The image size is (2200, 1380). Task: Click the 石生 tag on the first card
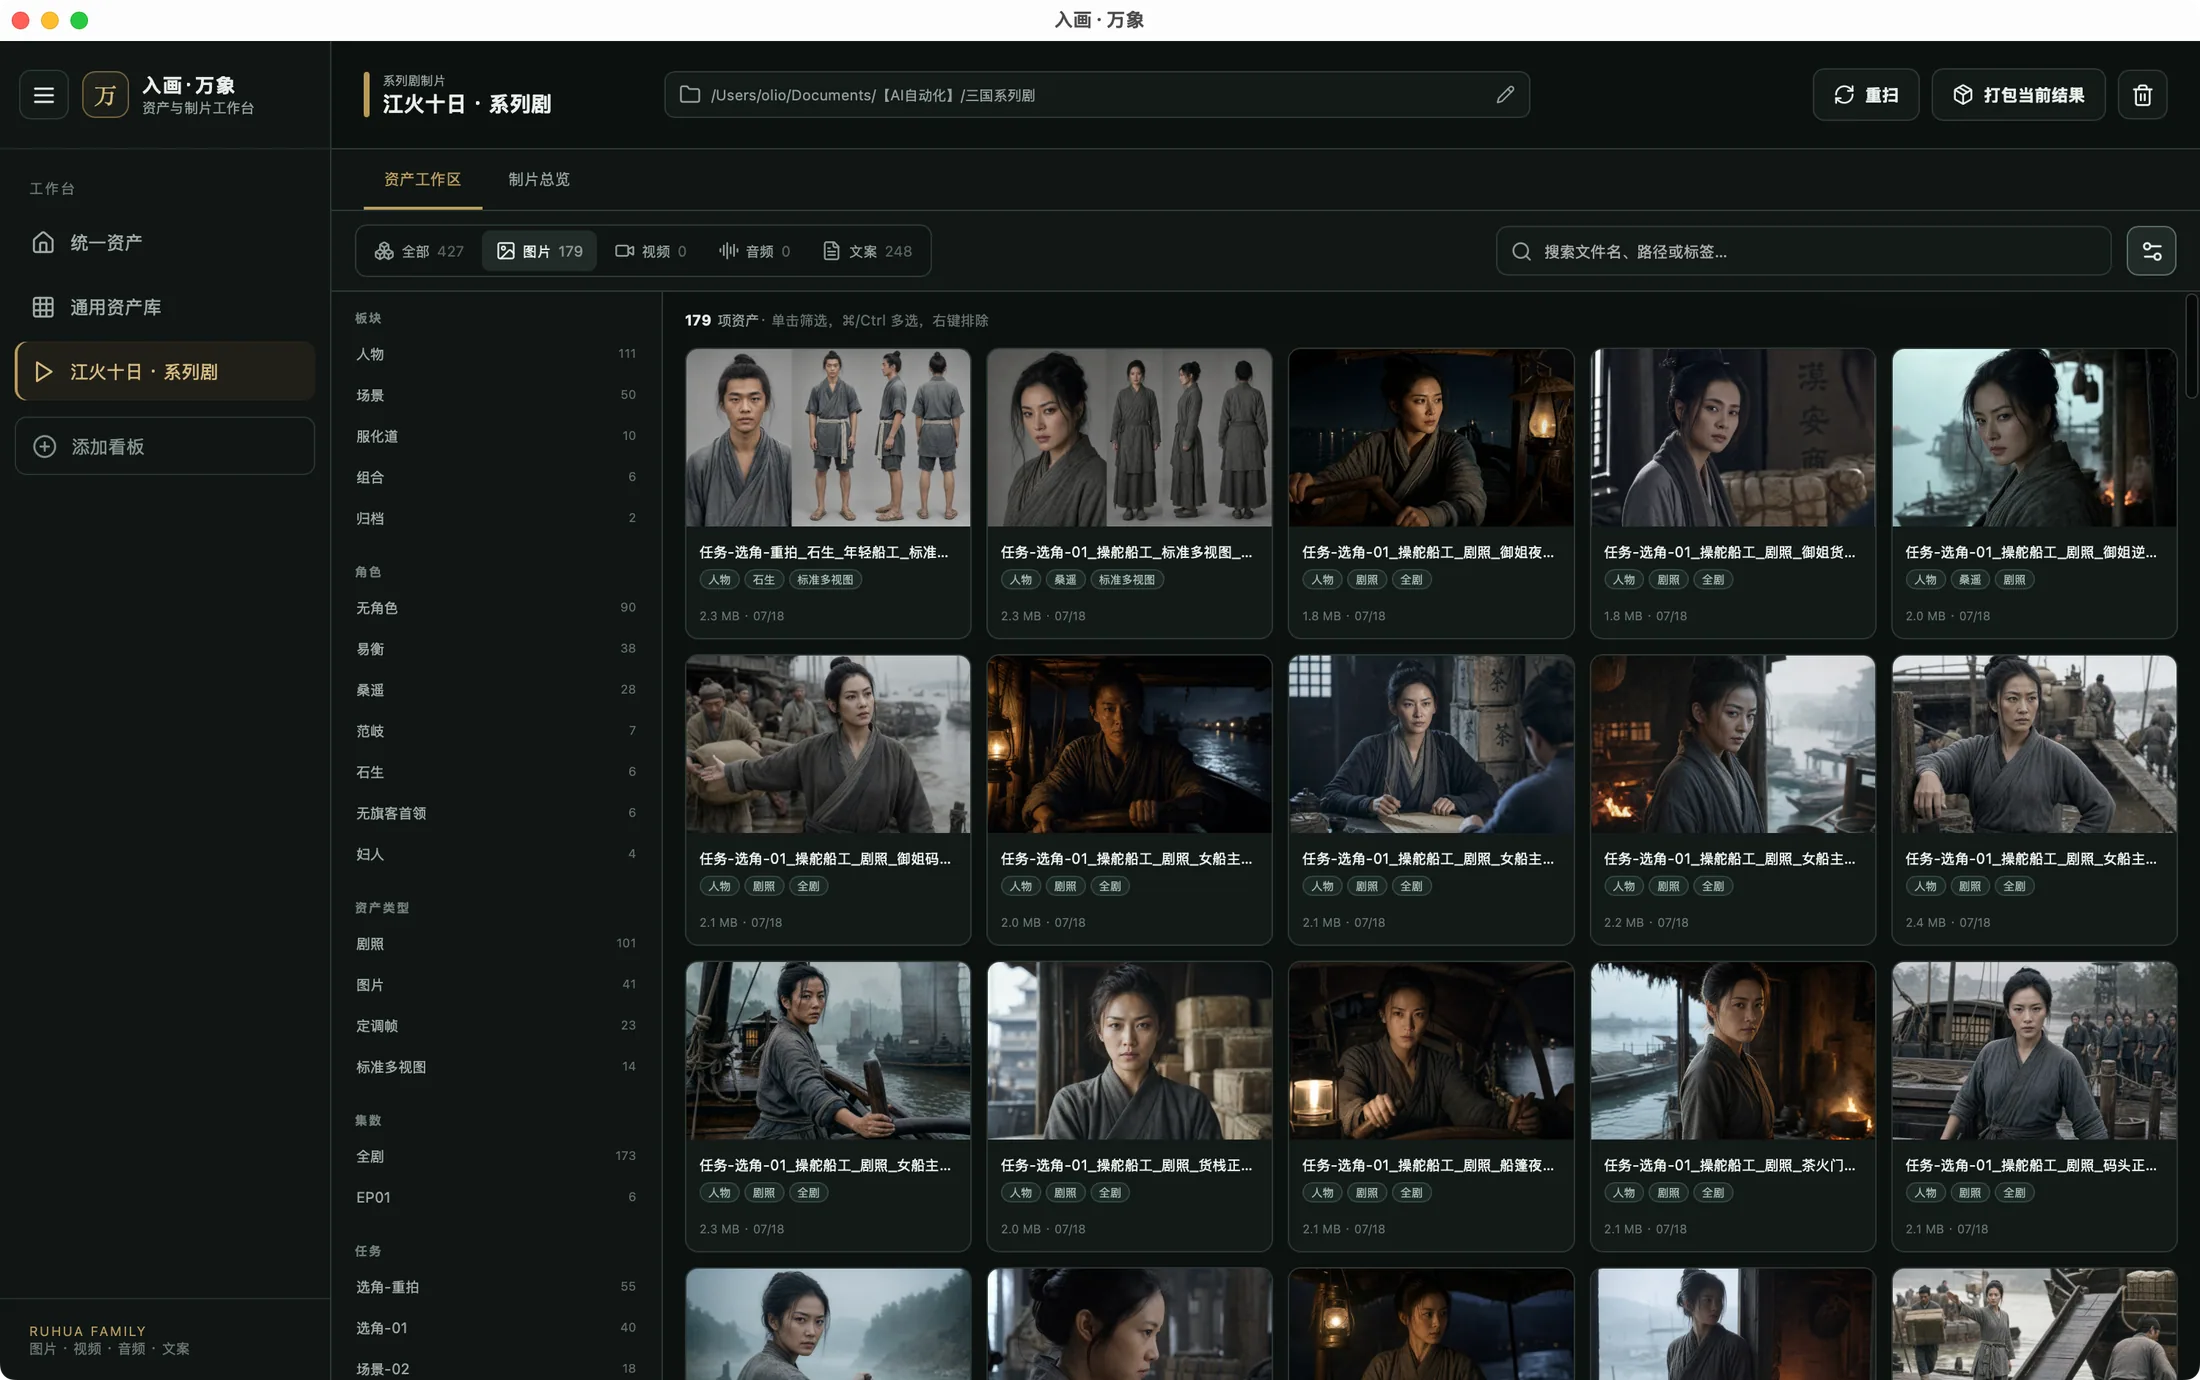click(x=763, y=580)
